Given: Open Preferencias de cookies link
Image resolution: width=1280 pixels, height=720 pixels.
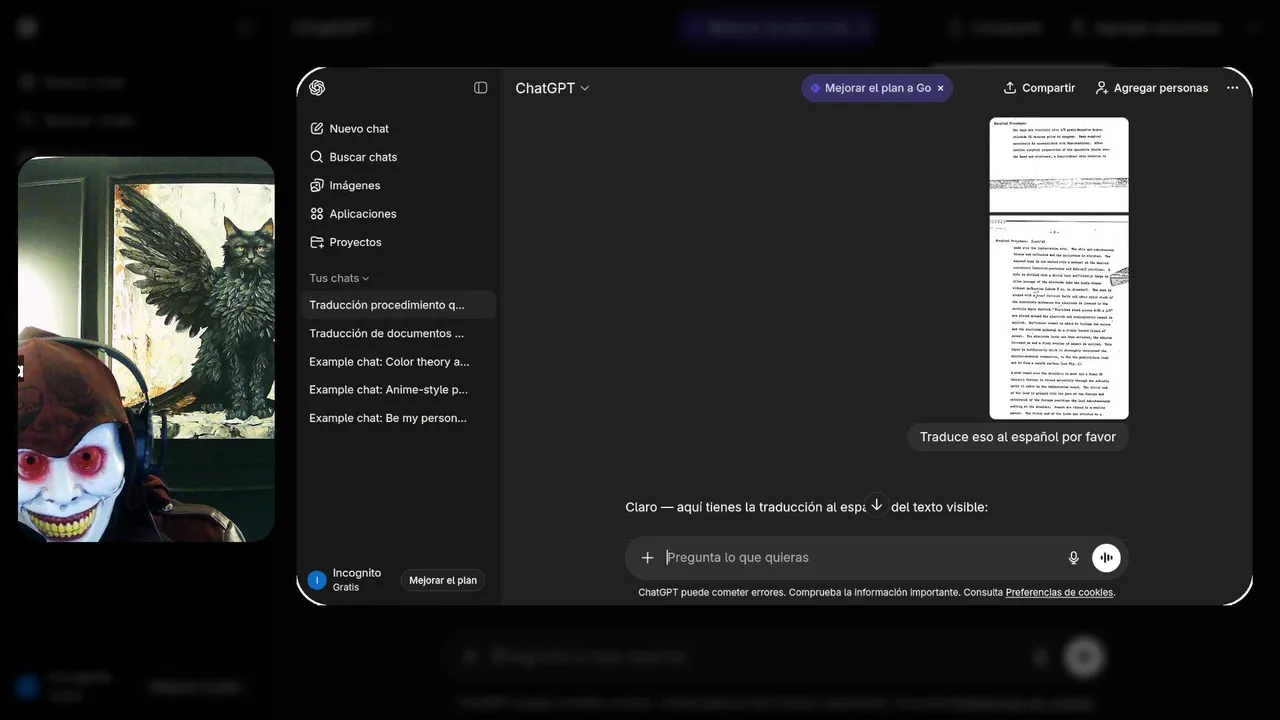Looking at the screenshot, I should [1059, 592].
